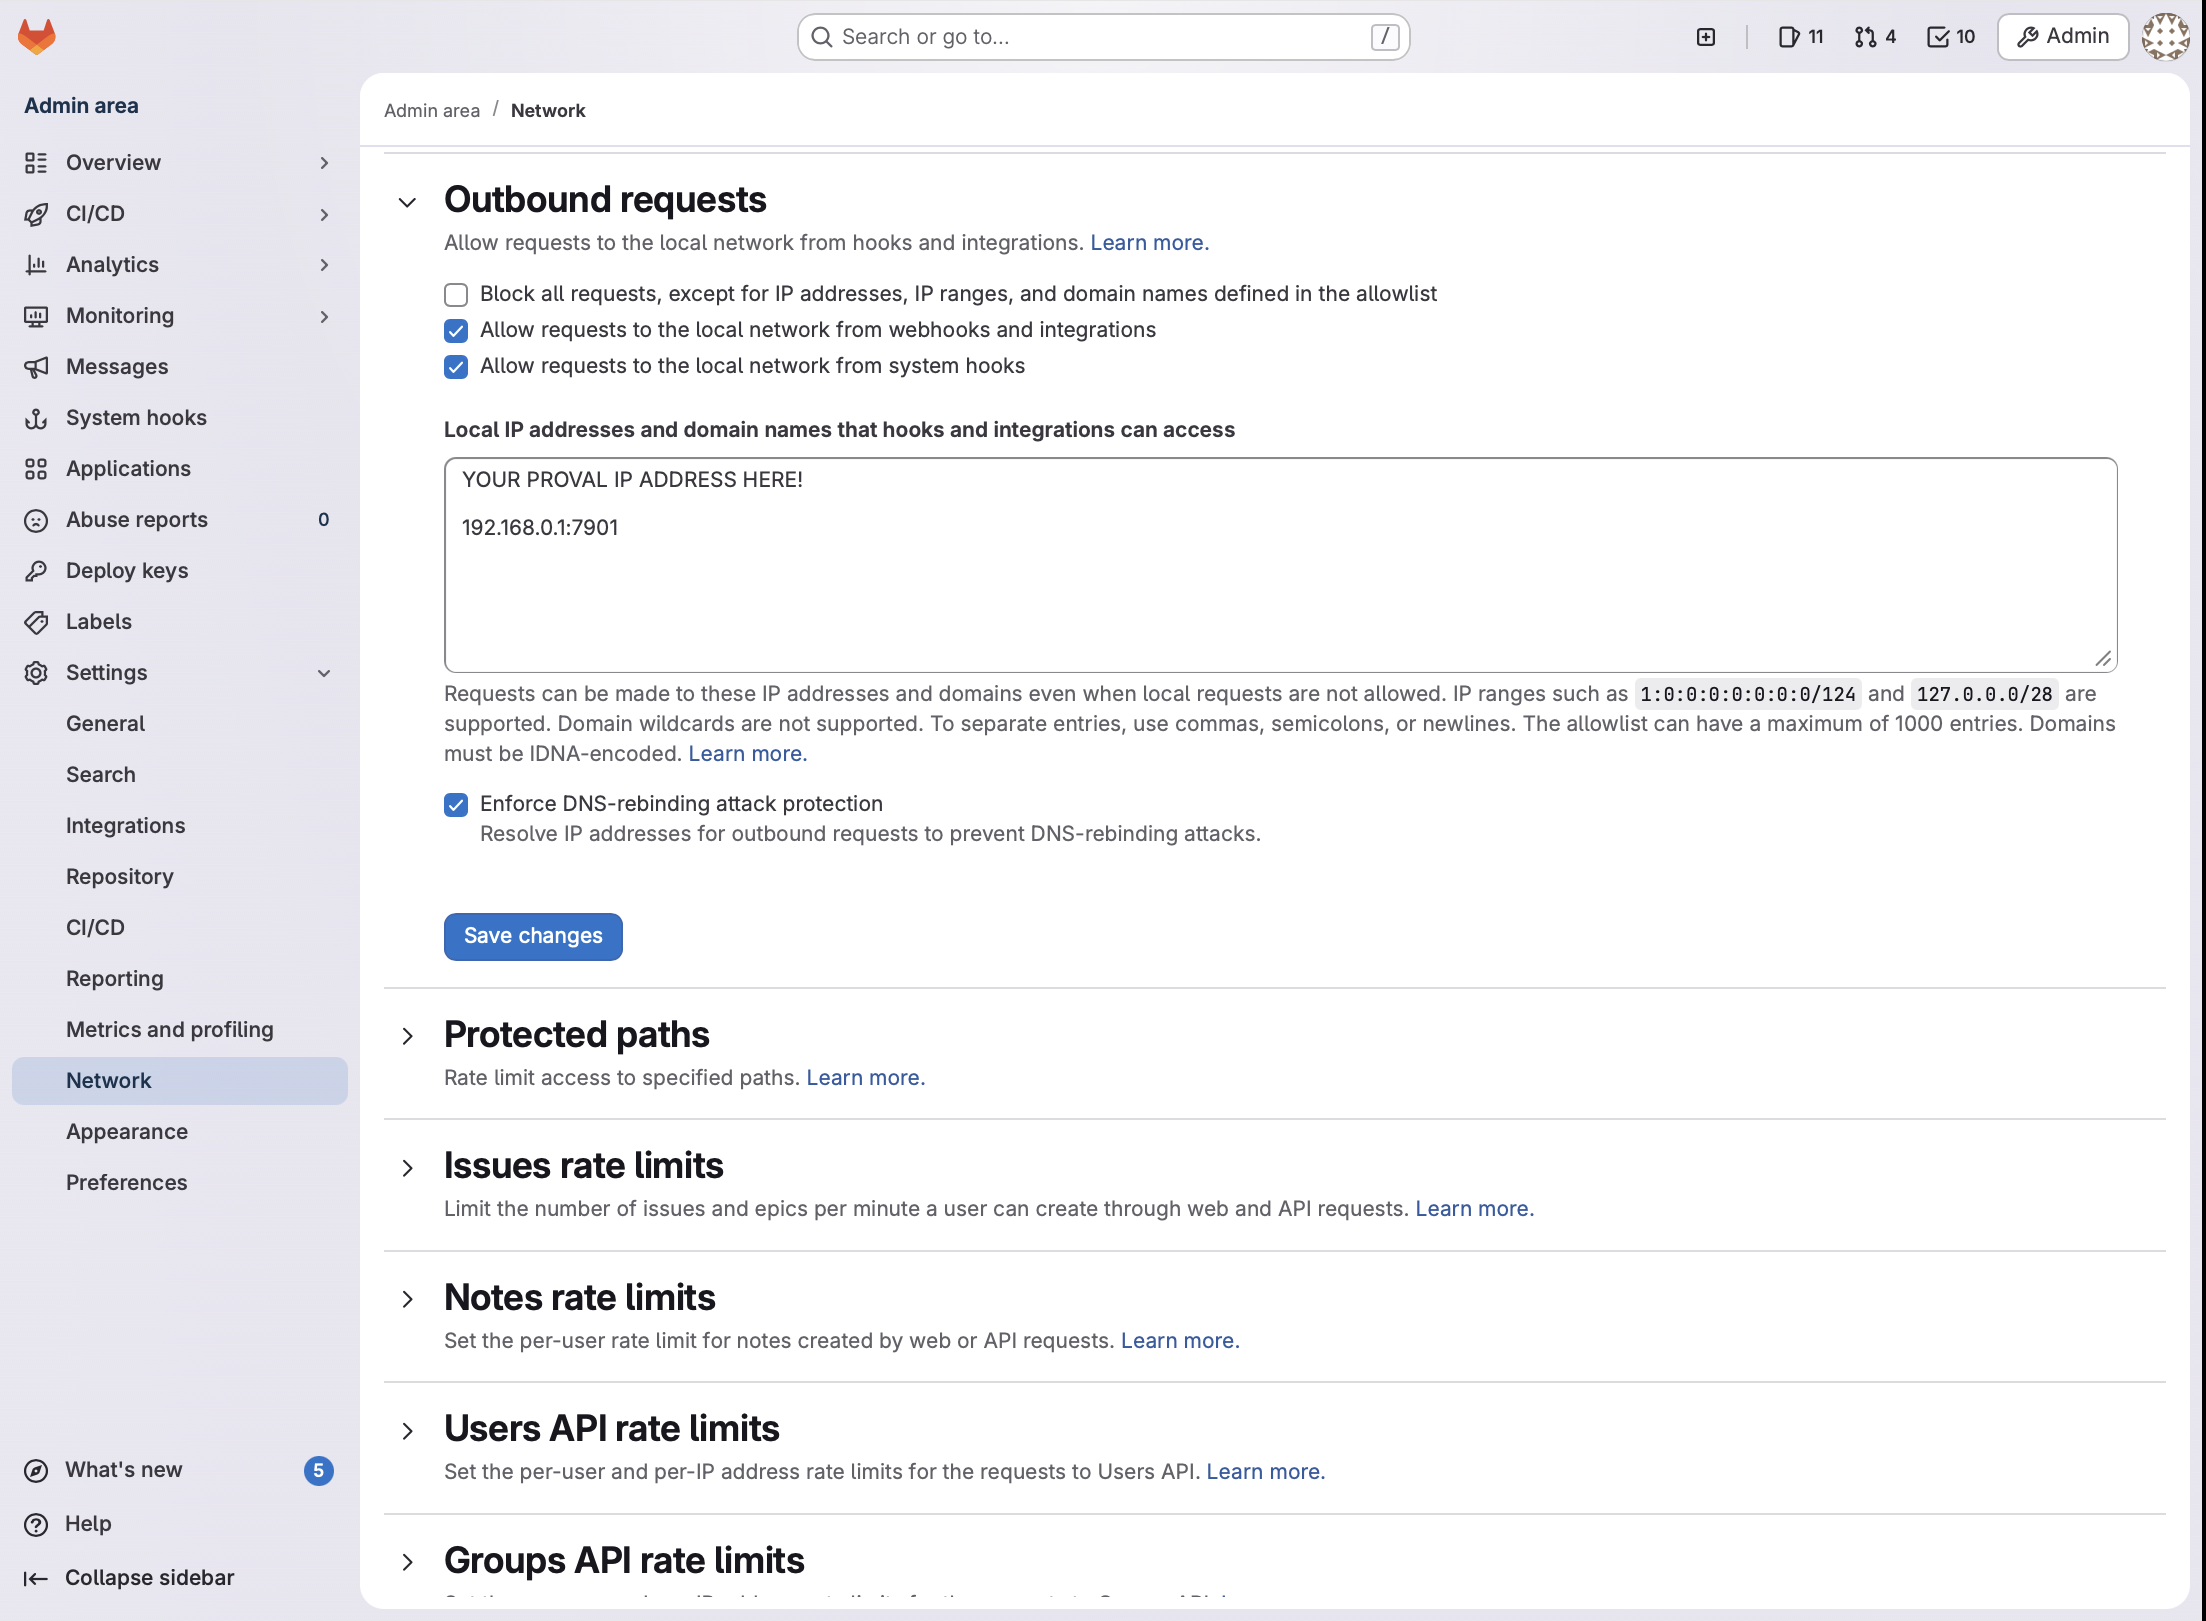Click the Network breadcrumb item
Viewport: 2206px width, 1621px height.
pyautogui.click(x=548, y=111)
